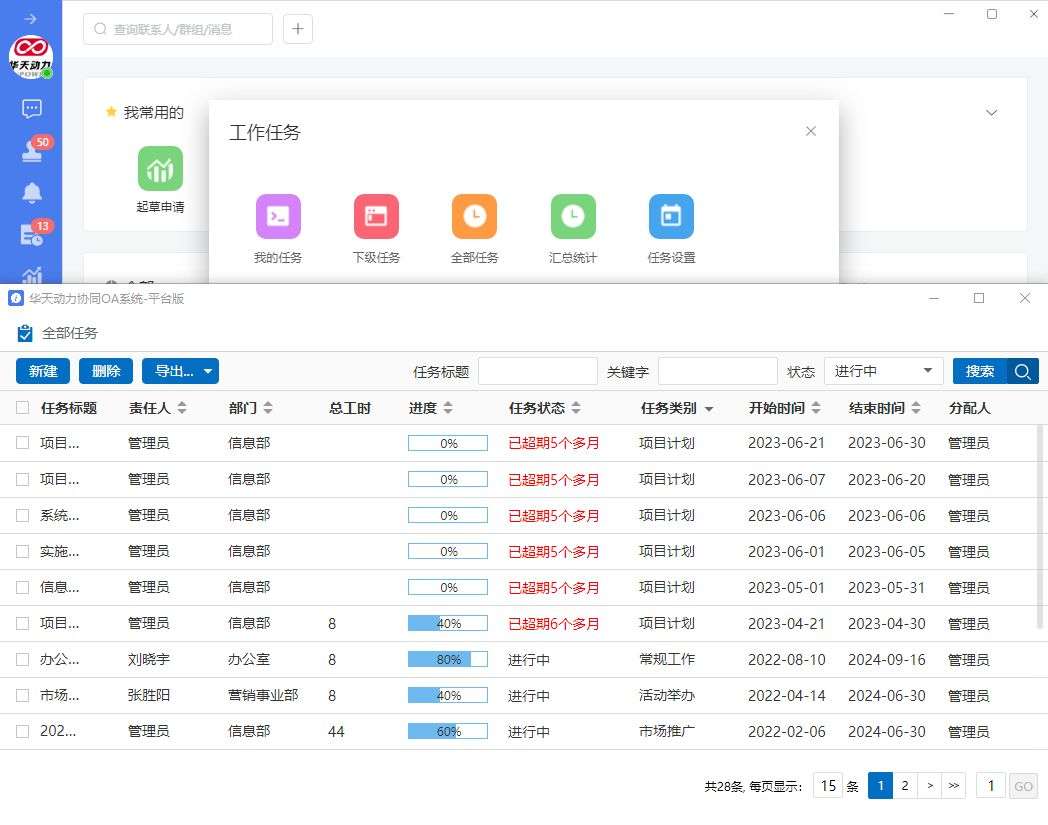The image size is (1048, 825).
Task: Go to page 2 of results
Action: [x=904, y=785]
